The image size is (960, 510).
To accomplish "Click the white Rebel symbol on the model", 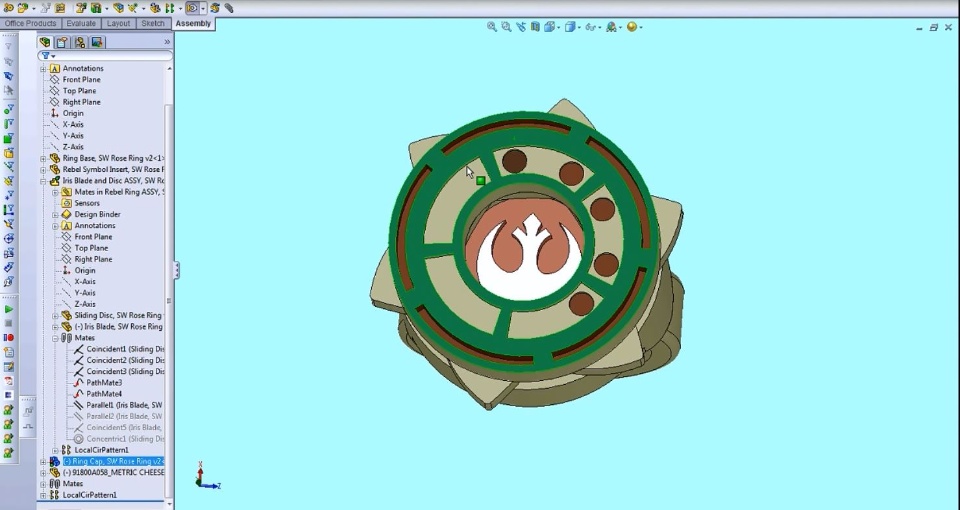I will tap(530, 260).
